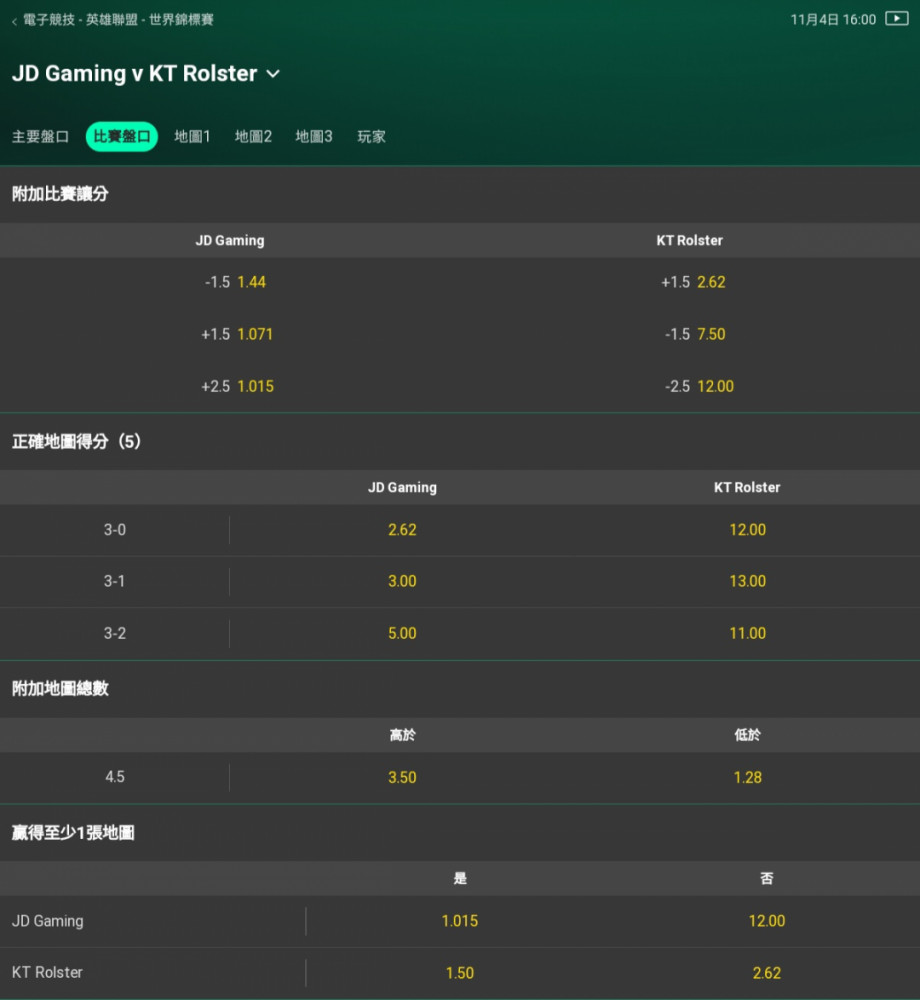This screenshot has width=920, height=1000.
Task: Click the 3-1 score row label
Action: [115, 582]
